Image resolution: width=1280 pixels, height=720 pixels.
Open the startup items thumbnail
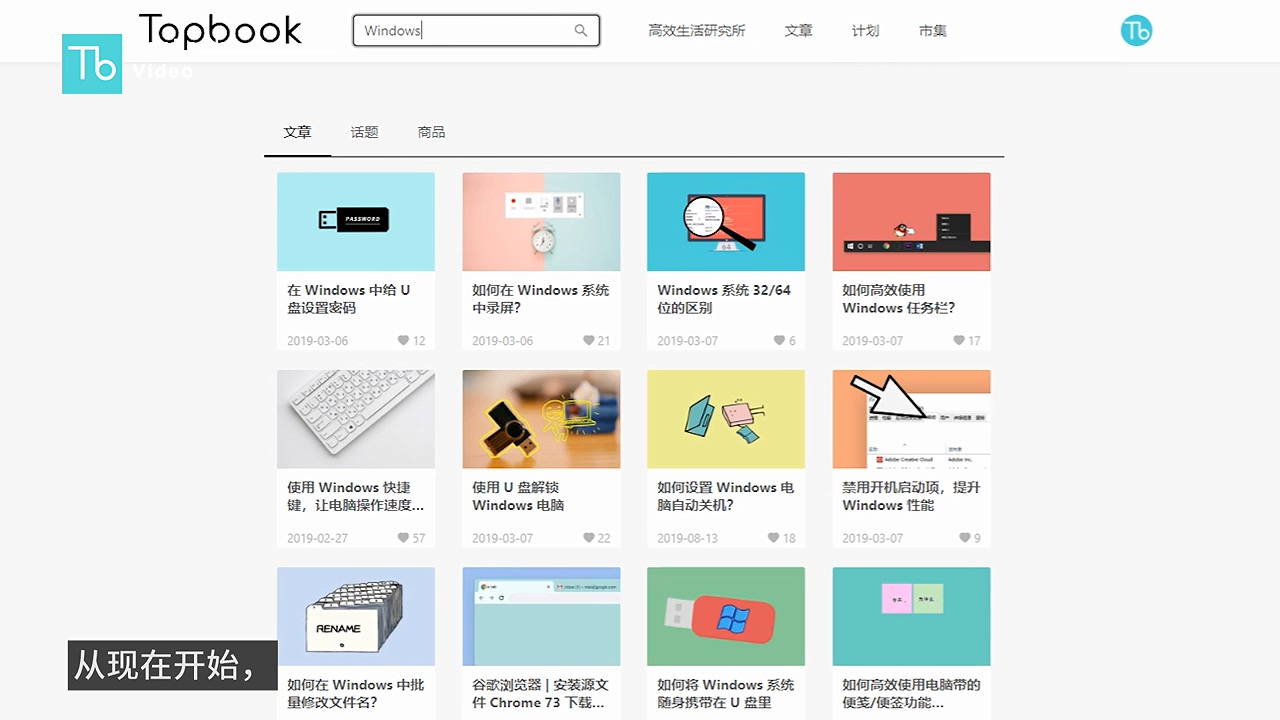coord(911,419)
